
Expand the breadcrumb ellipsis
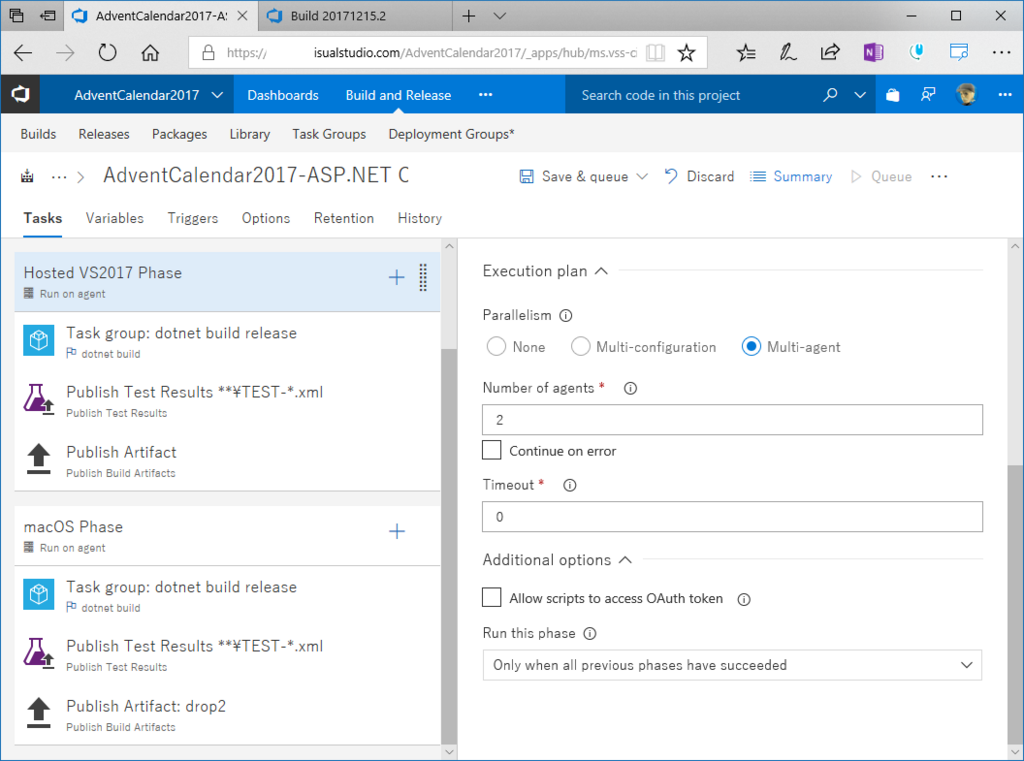pos(59,177)
